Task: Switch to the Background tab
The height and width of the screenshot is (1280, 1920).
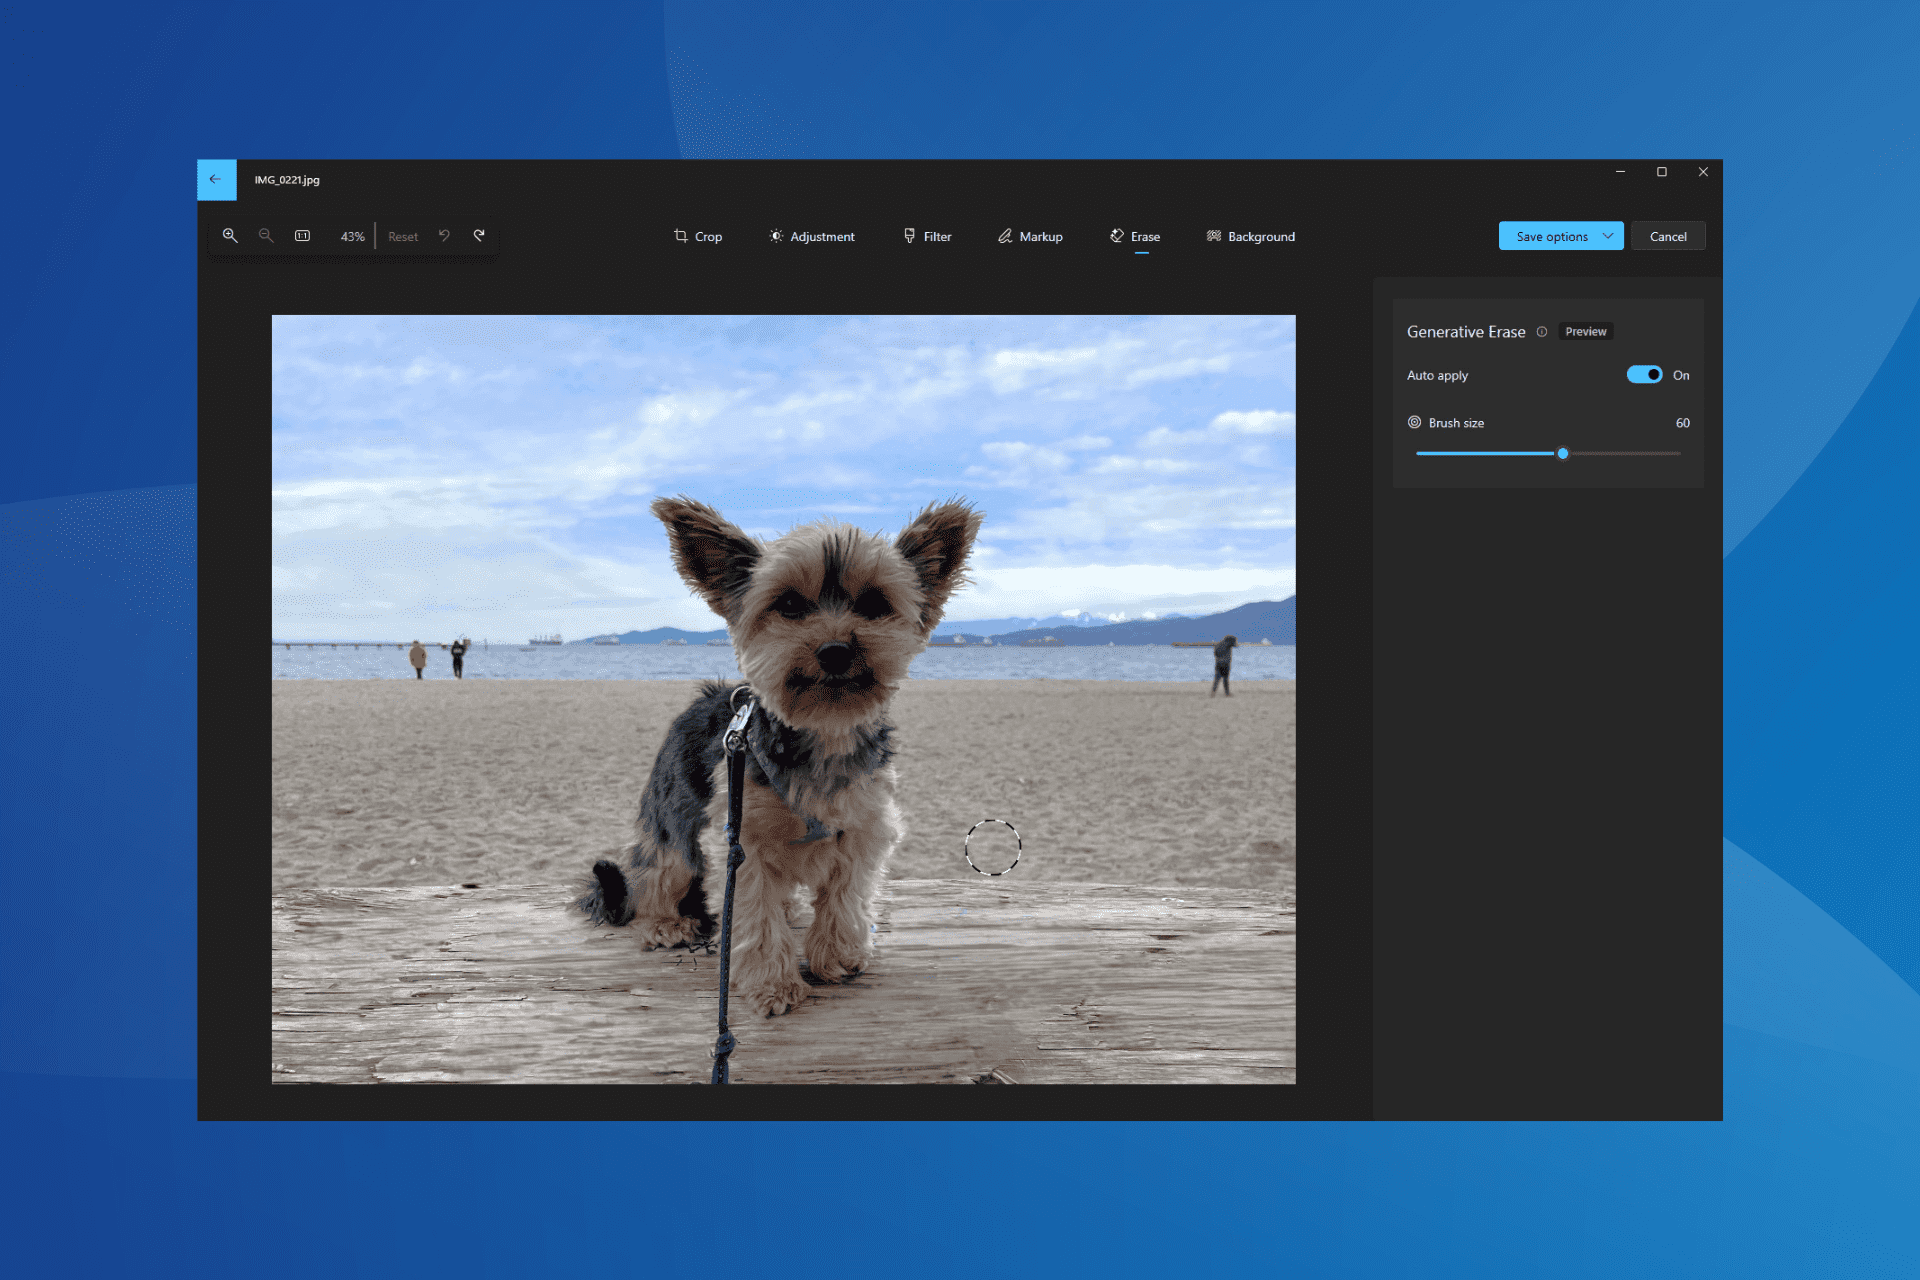Action: [x=1250, y=236]
